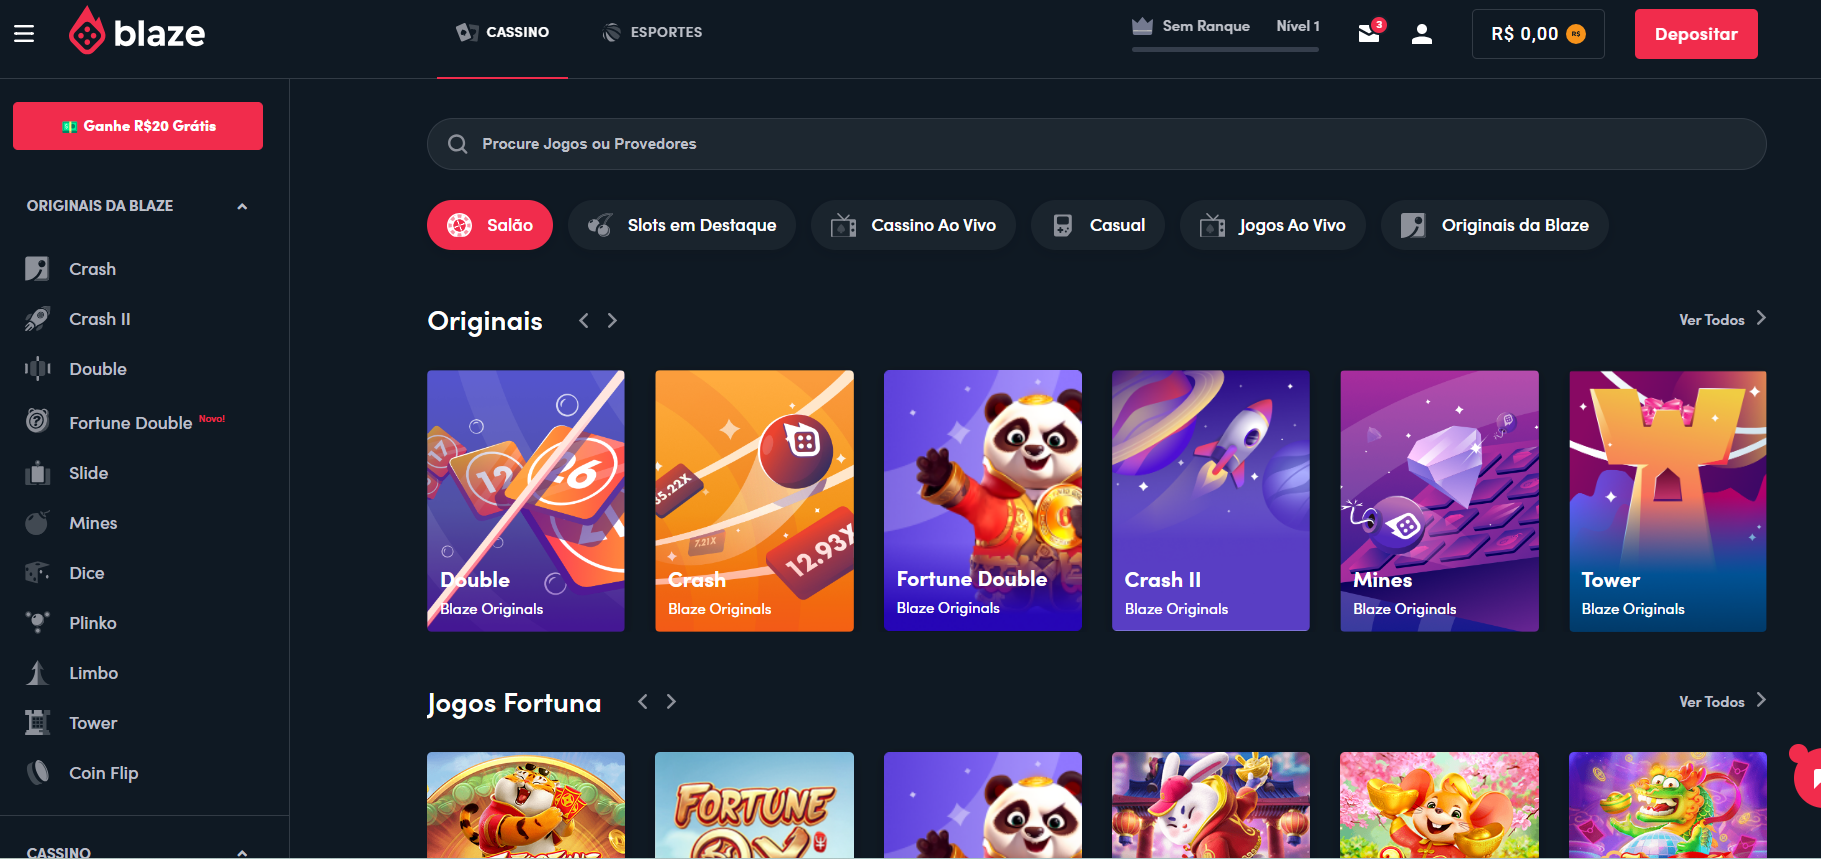Open the Fortune Mouse thumbnail
This screenshot has width=1821, height=859.
tap(1439, 805)
